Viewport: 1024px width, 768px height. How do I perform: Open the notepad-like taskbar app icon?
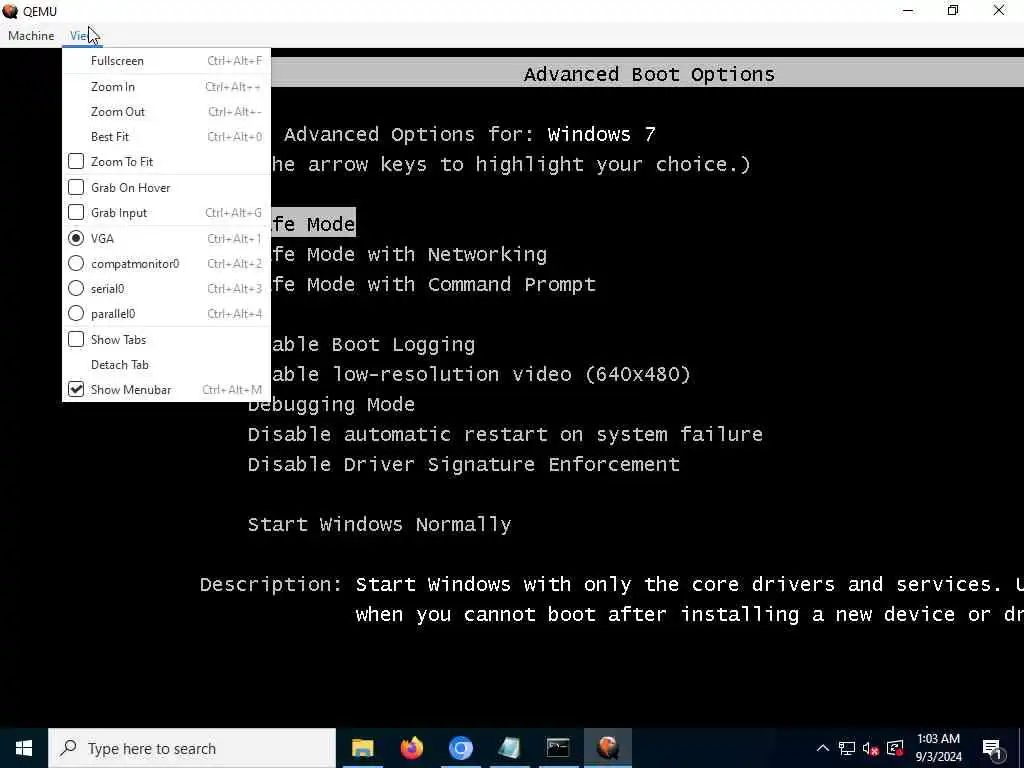[x=509, y=748]
